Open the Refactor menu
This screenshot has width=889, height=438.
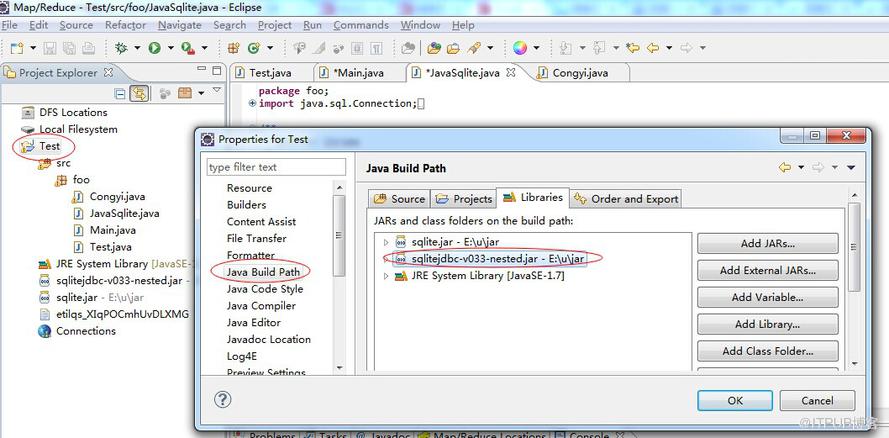tap(125, 25)
